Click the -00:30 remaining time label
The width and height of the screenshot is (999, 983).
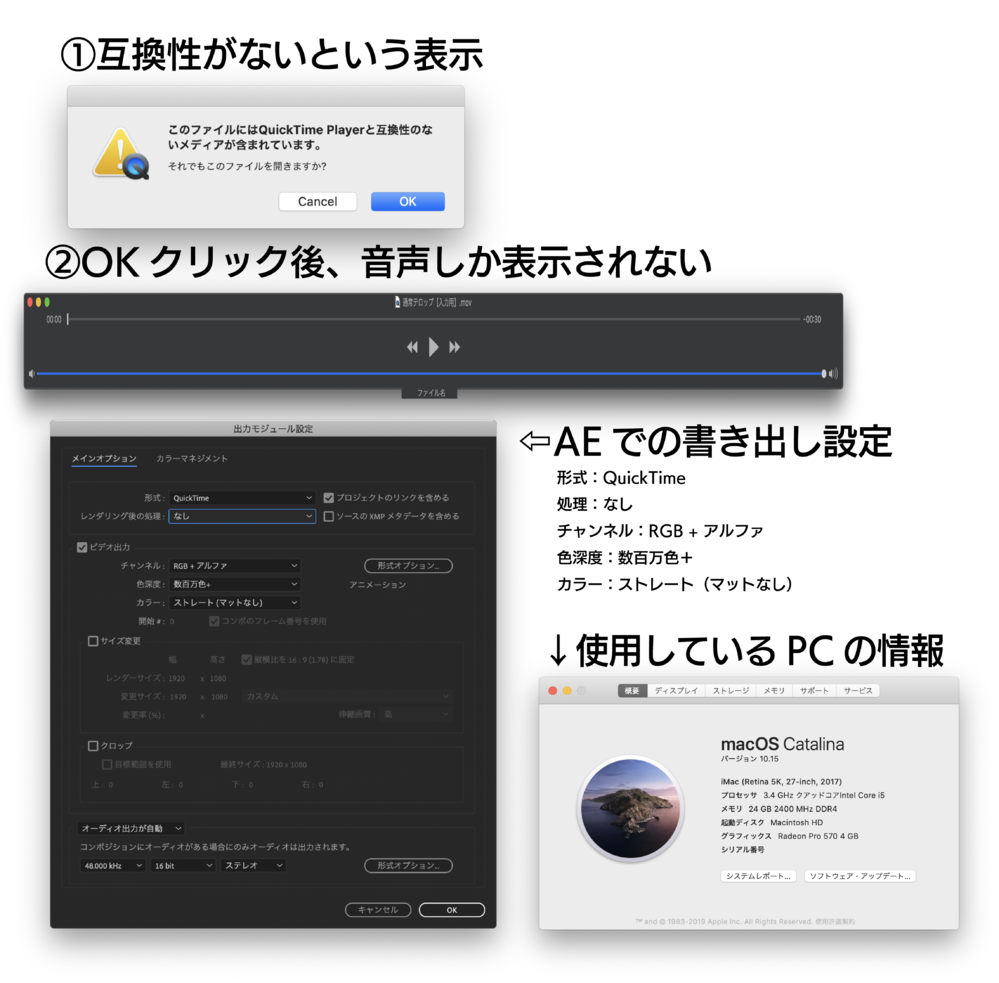812,319
